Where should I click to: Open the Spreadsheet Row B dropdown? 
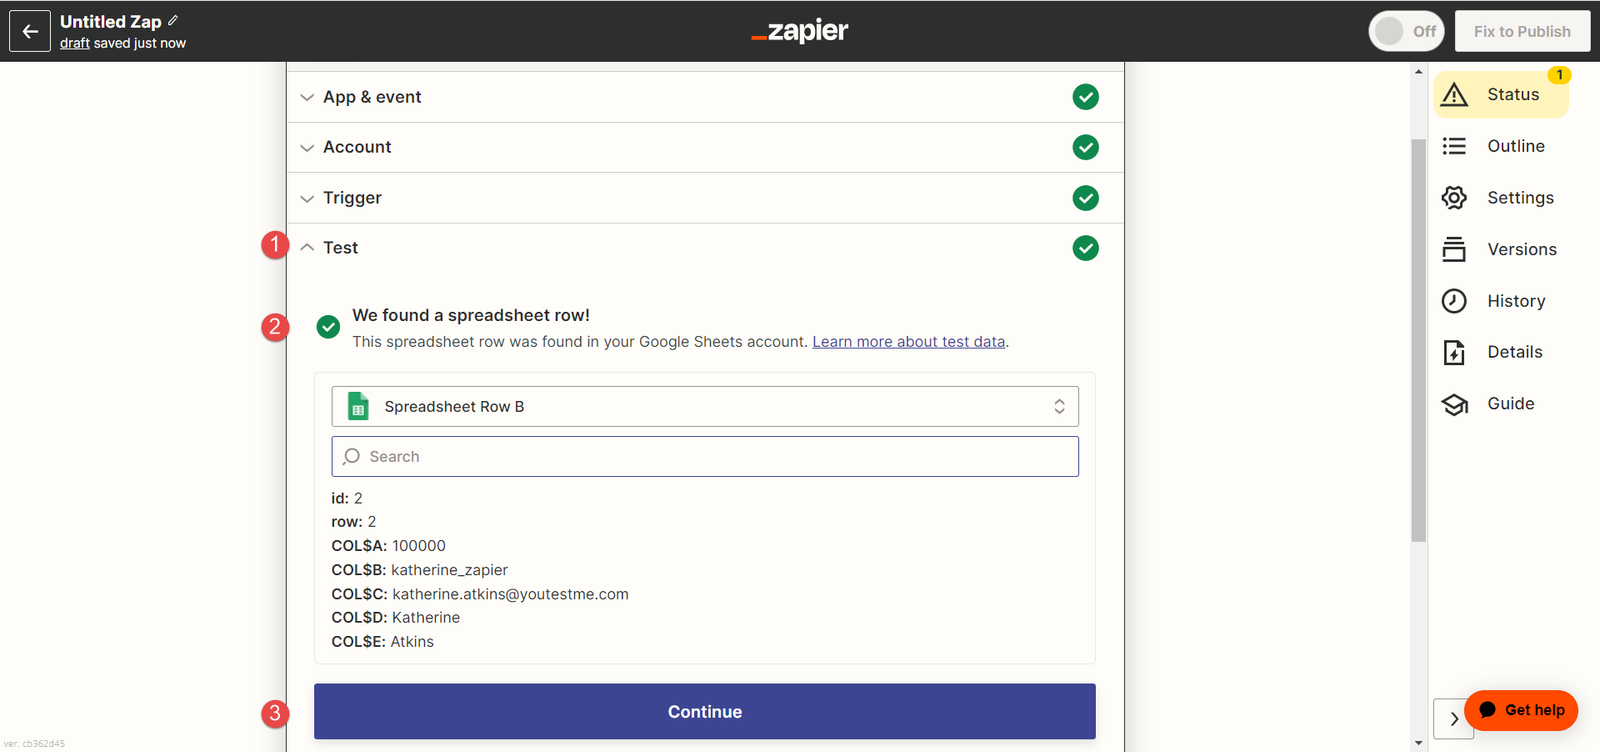click(x=705, y=407)
